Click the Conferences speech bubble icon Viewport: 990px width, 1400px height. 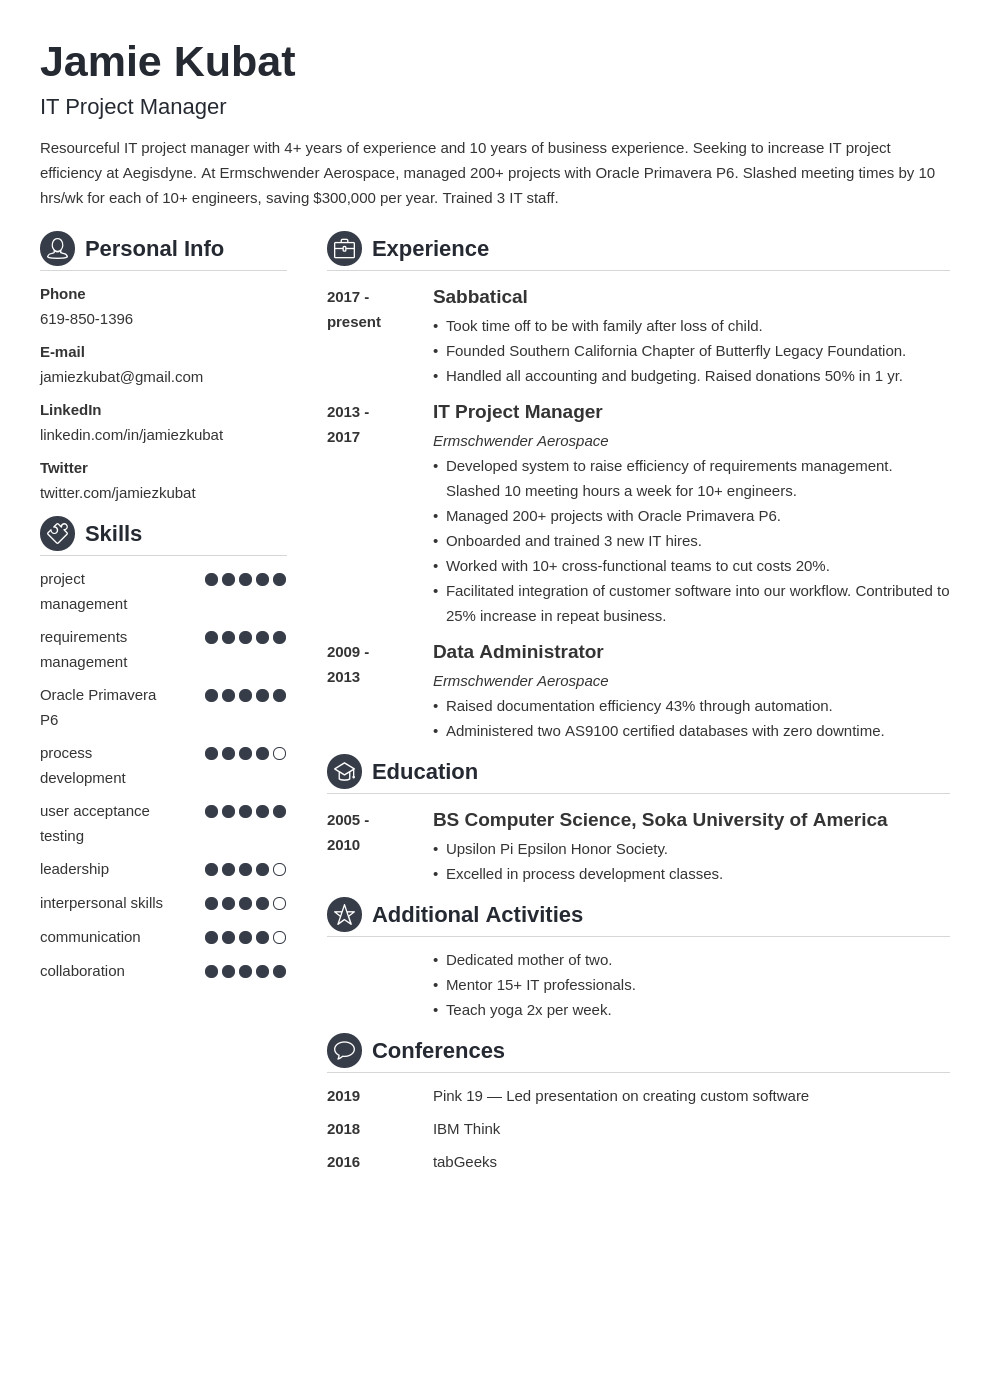click(x=344, y=1050)
